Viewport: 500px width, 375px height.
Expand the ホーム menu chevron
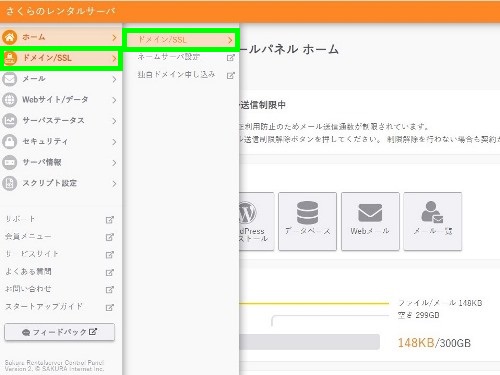point(114,37)
